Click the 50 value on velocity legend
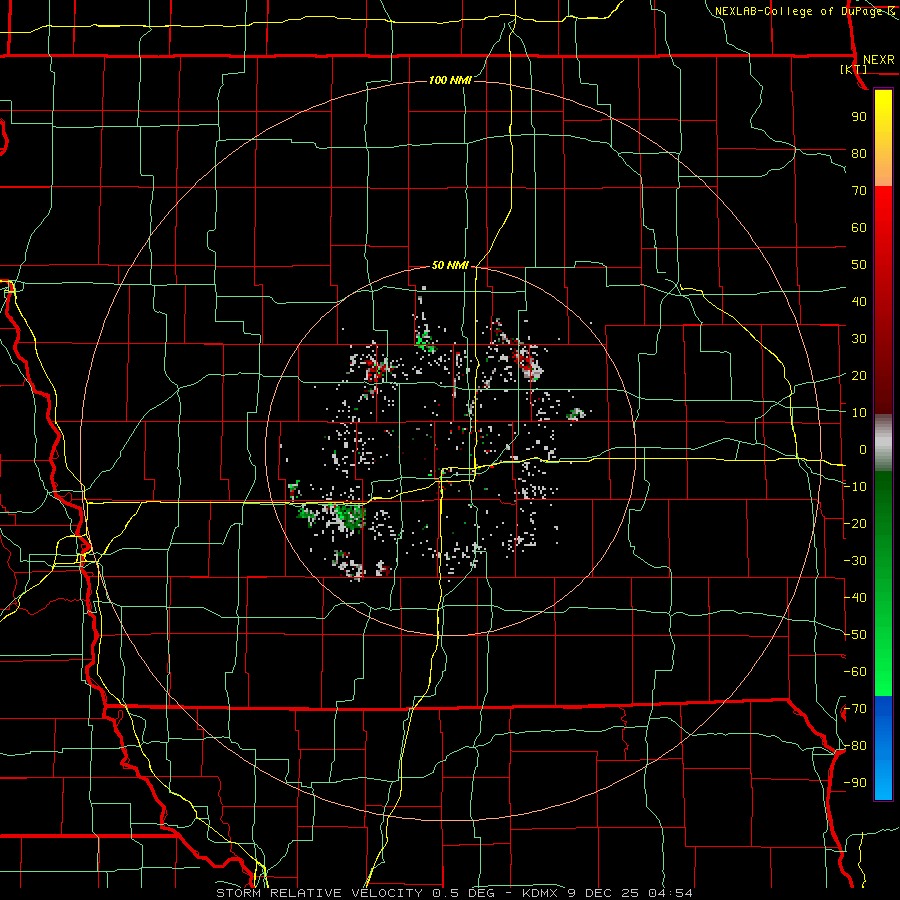 (859, 265)
